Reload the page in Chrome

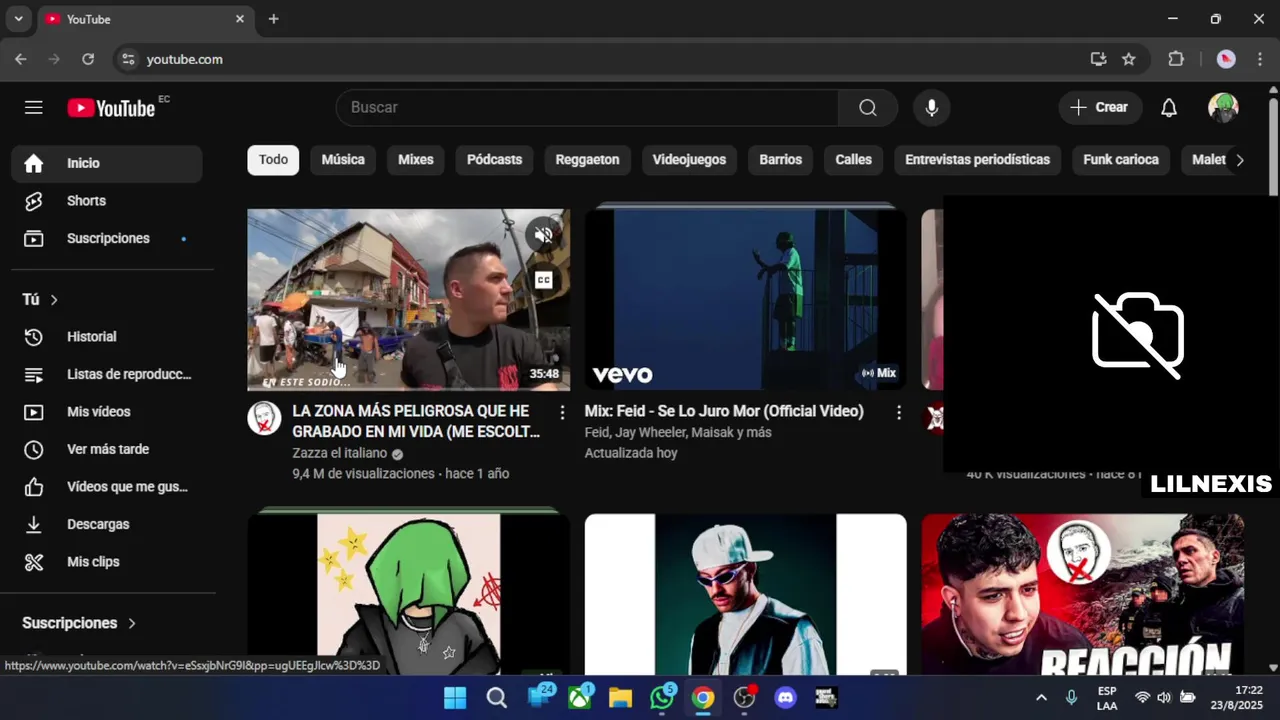[88, 59]
